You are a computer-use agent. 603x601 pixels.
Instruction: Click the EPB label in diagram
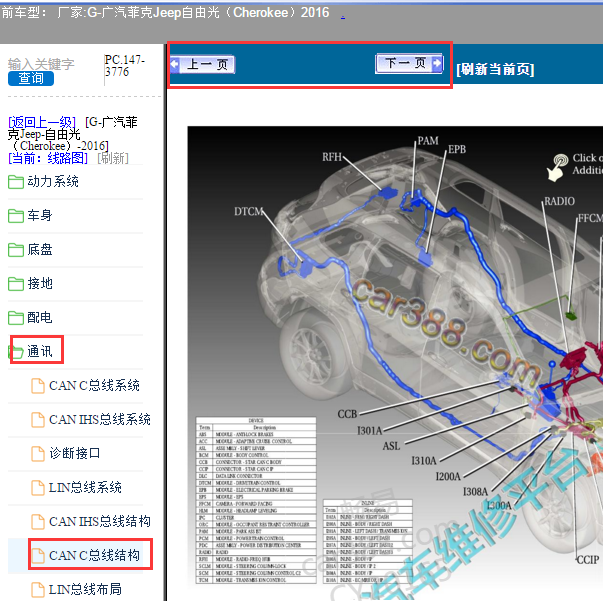[457, 149]
